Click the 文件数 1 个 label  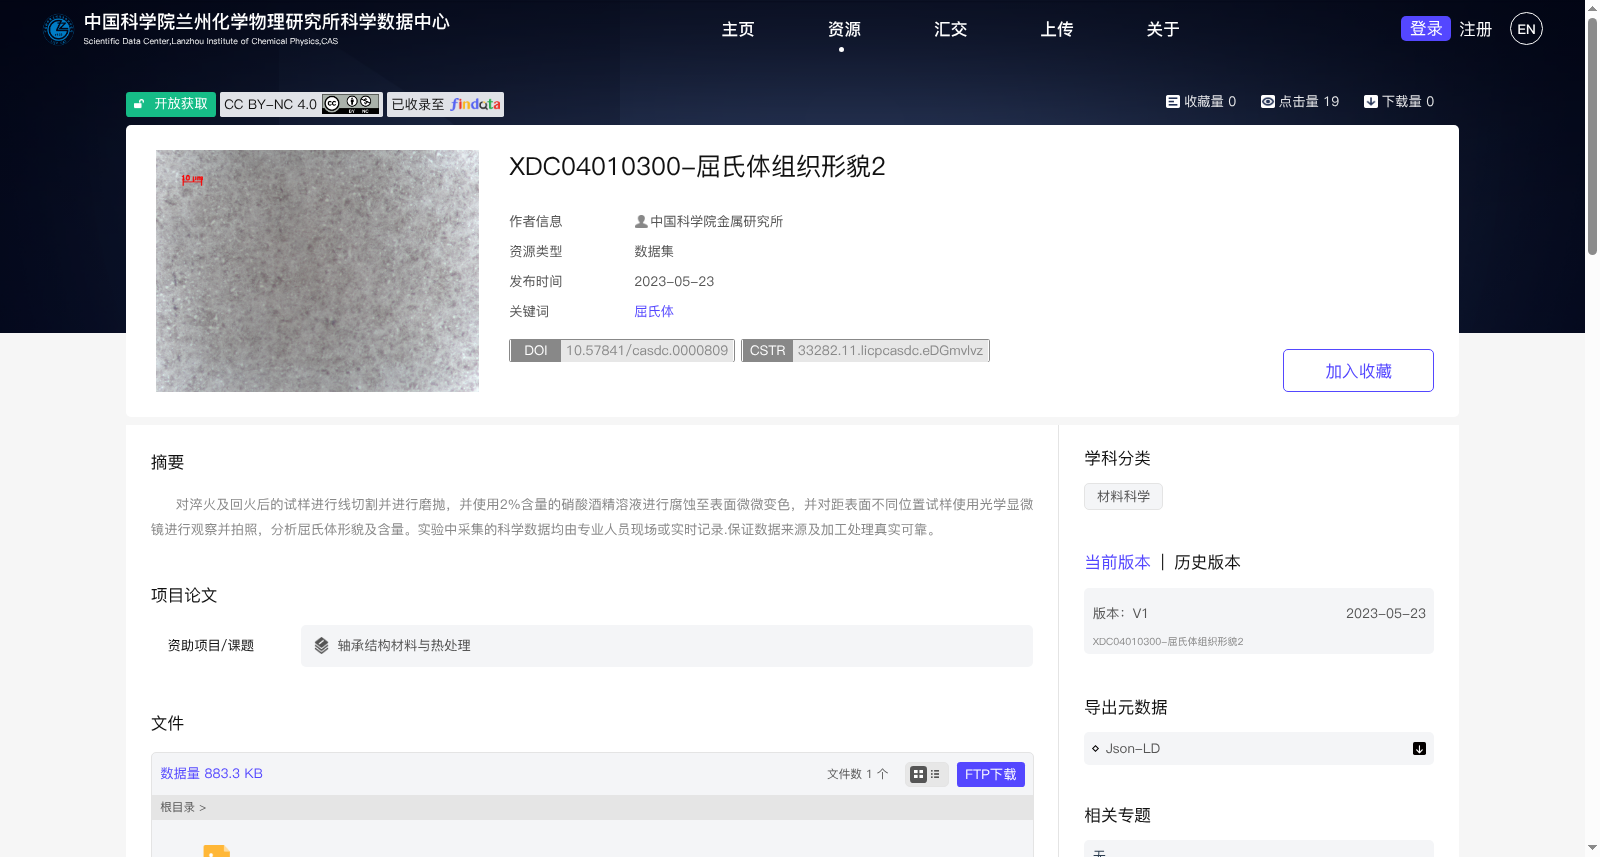click(x=857, y=774)
